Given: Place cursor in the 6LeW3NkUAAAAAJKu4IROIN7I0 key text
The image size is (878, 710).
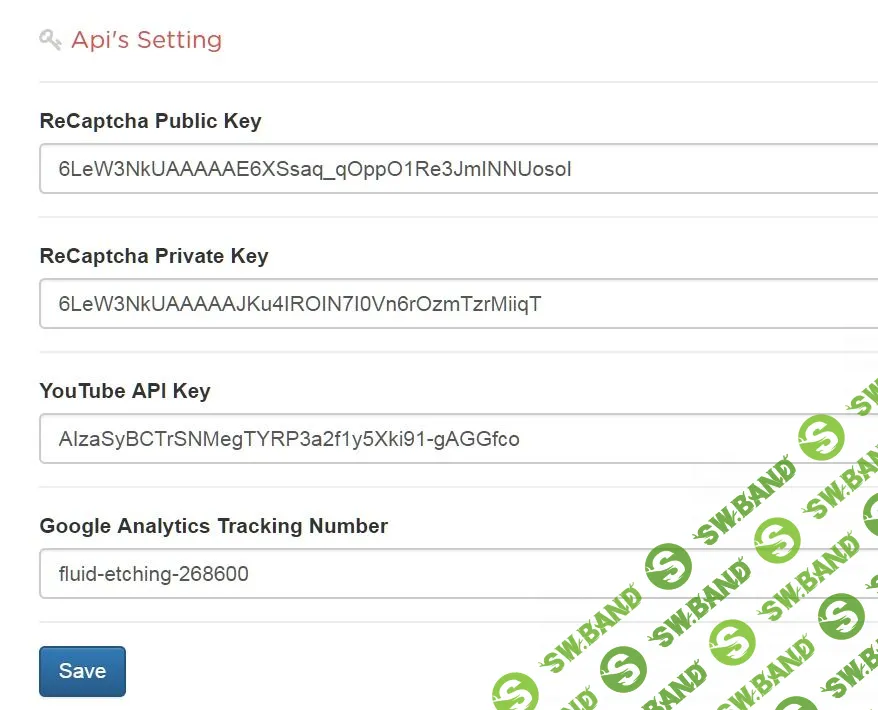Looking at the screenshot, I should (x=300, y=304).
